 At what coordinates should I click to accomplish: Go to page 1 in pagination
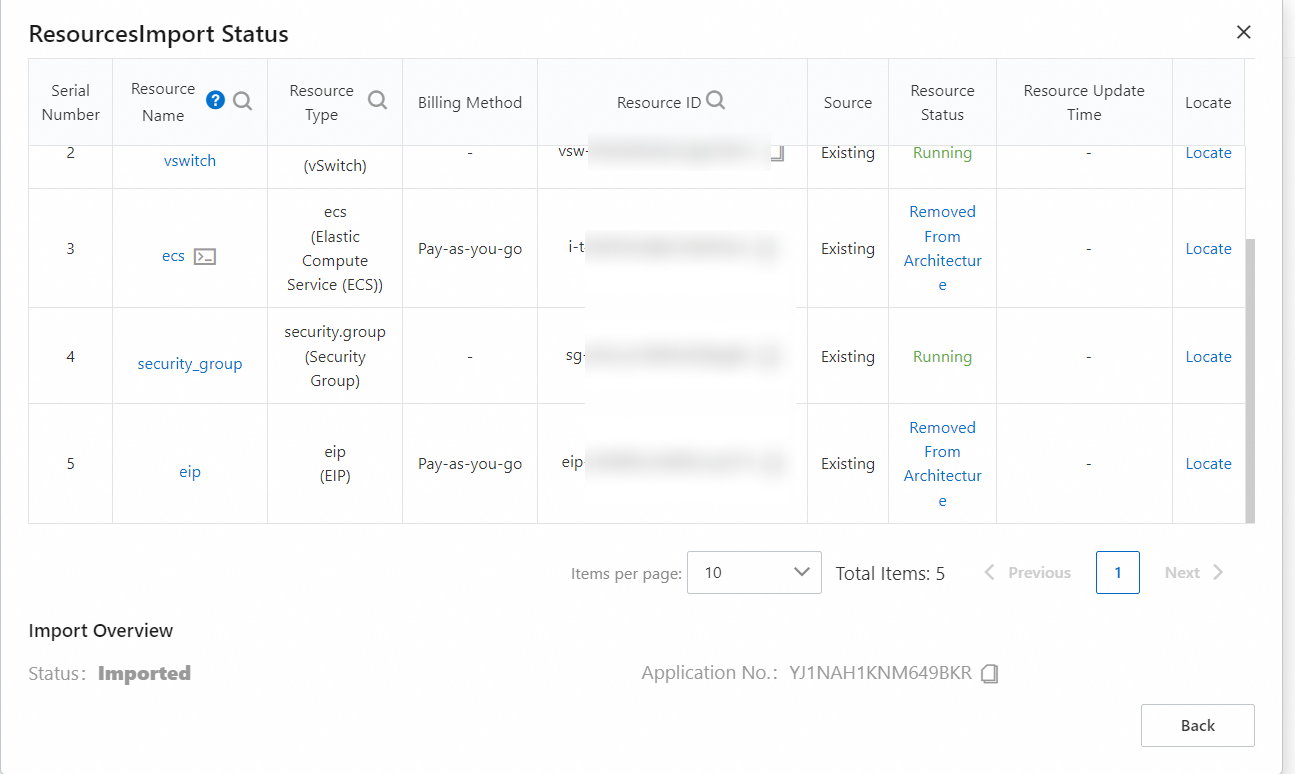pyautogui.click(x=1117, y=573)
